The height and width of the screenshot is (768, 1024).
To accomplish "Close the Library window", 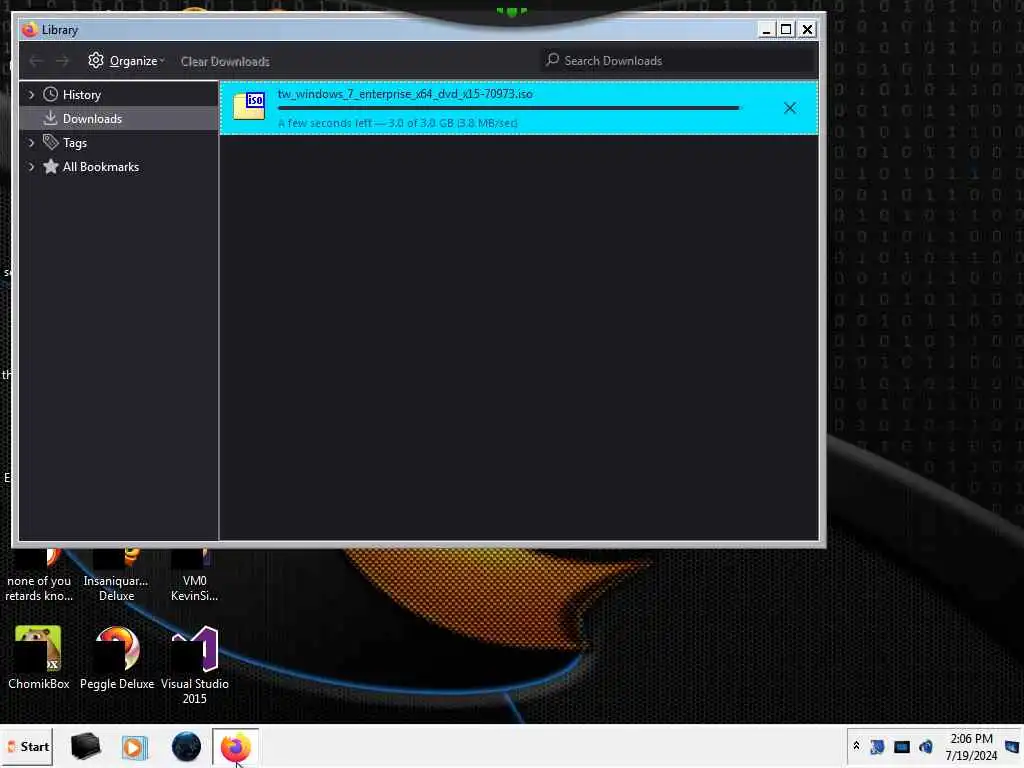I will click(807, 29).
